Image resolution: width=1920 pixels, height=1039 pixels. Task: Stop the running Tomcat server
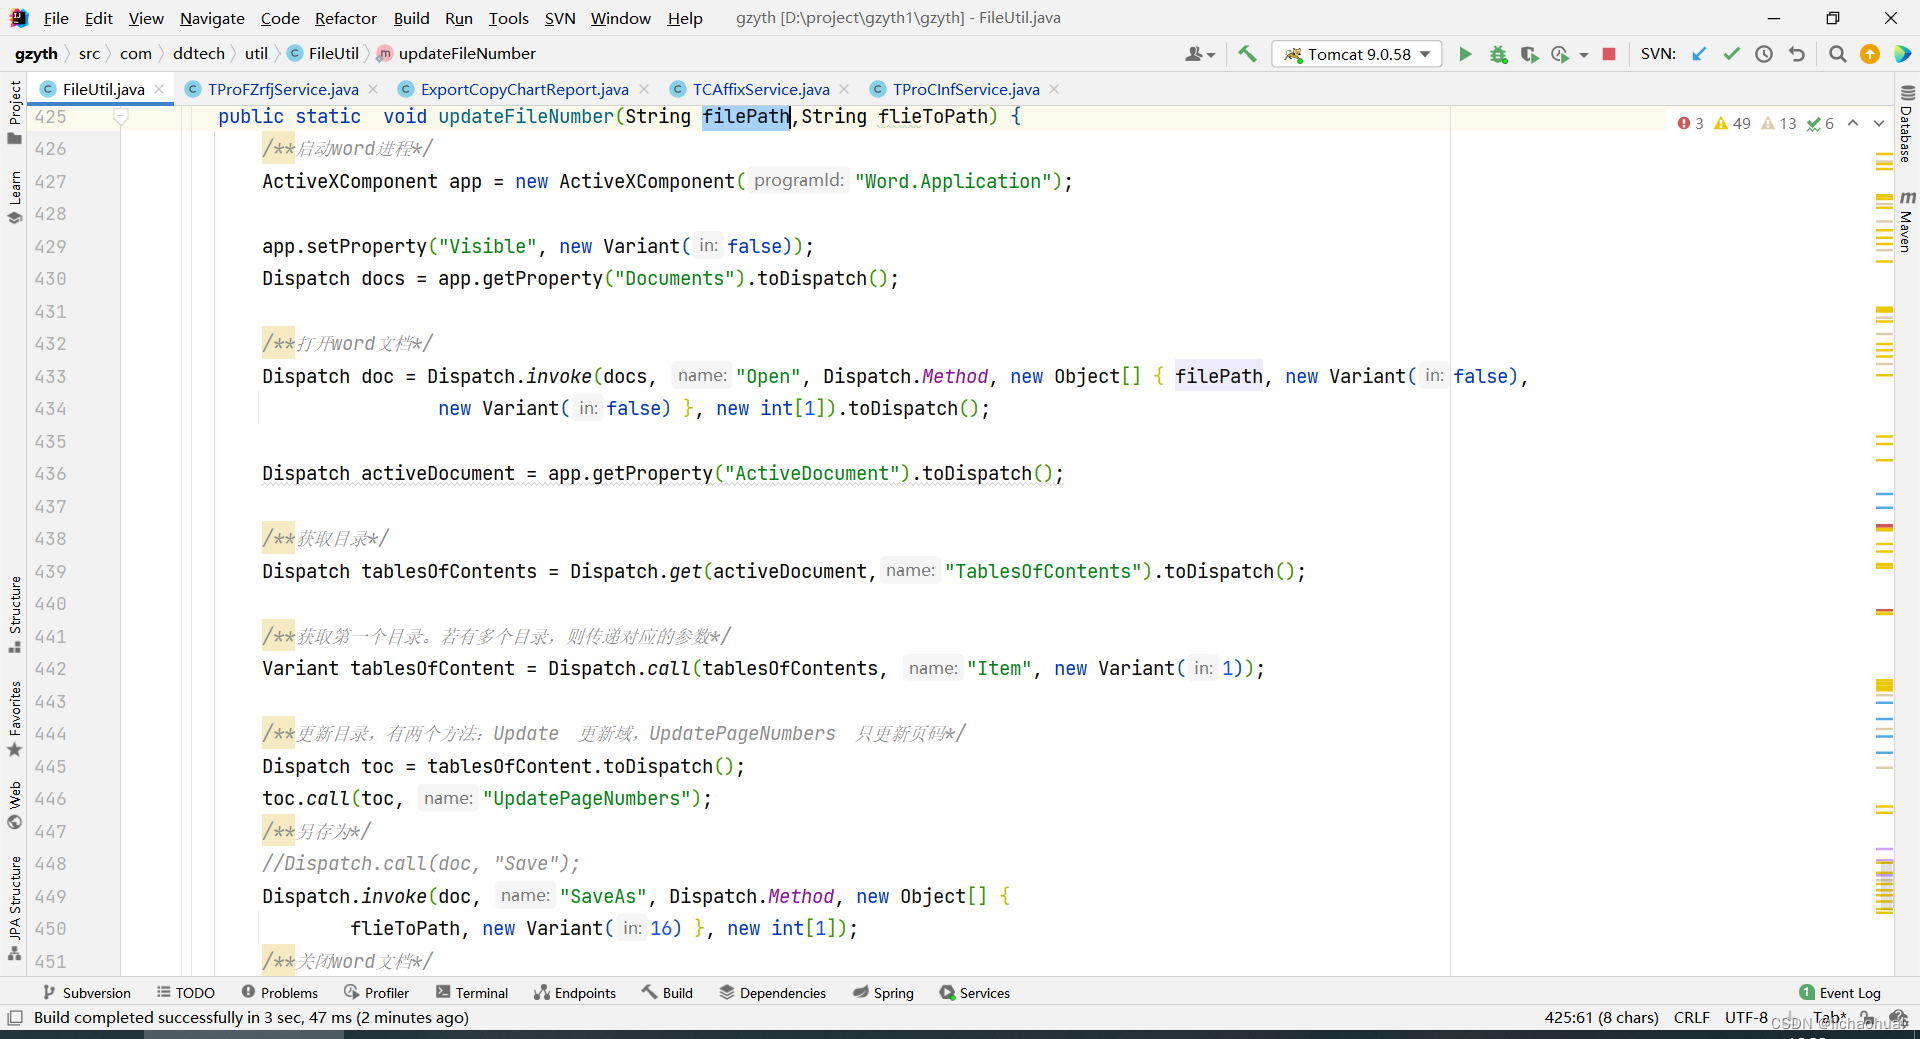click(x=1610, y=54)
